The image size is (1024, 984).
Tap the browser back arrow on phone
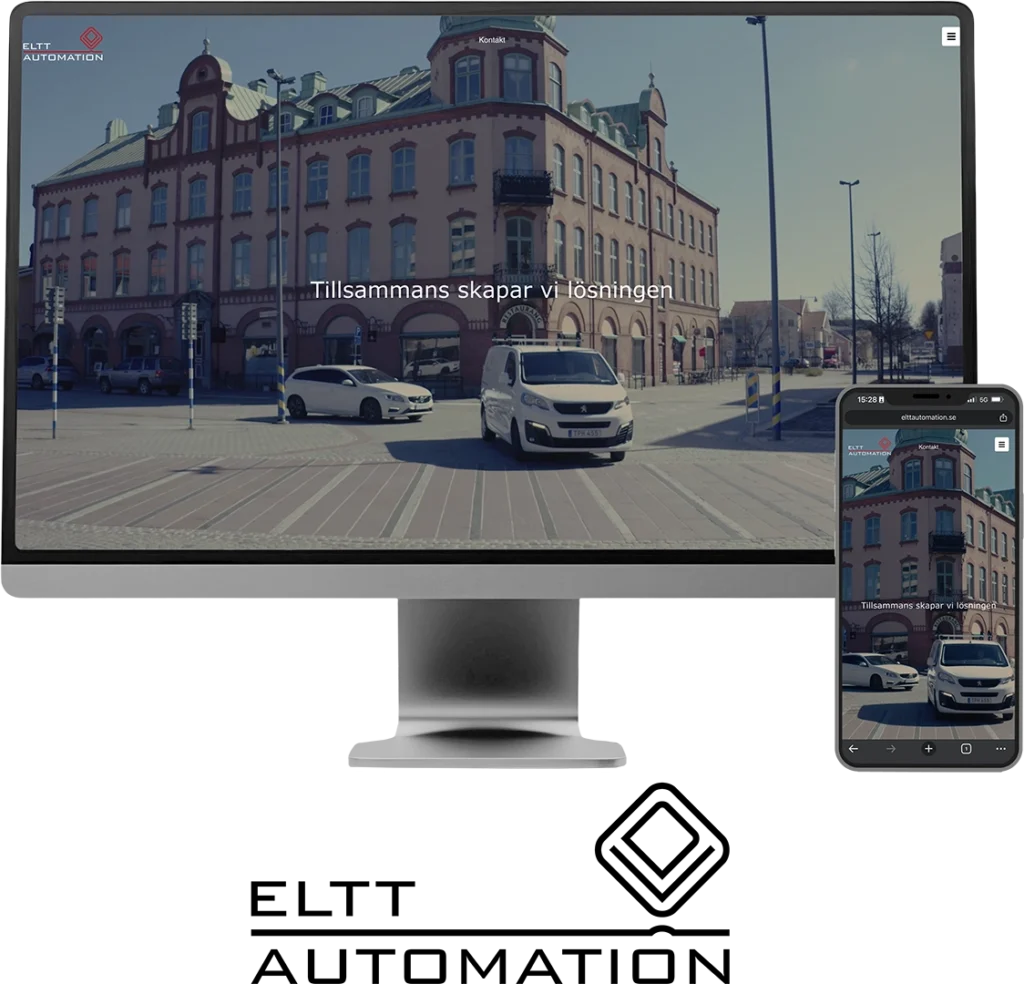(853, 748)
